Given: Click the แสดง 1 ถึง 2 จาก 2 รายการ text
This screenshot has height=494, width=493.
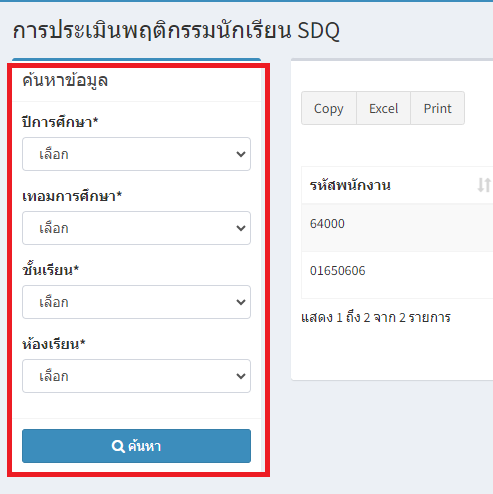Looking at the screenshot, I should pos(376,318).
